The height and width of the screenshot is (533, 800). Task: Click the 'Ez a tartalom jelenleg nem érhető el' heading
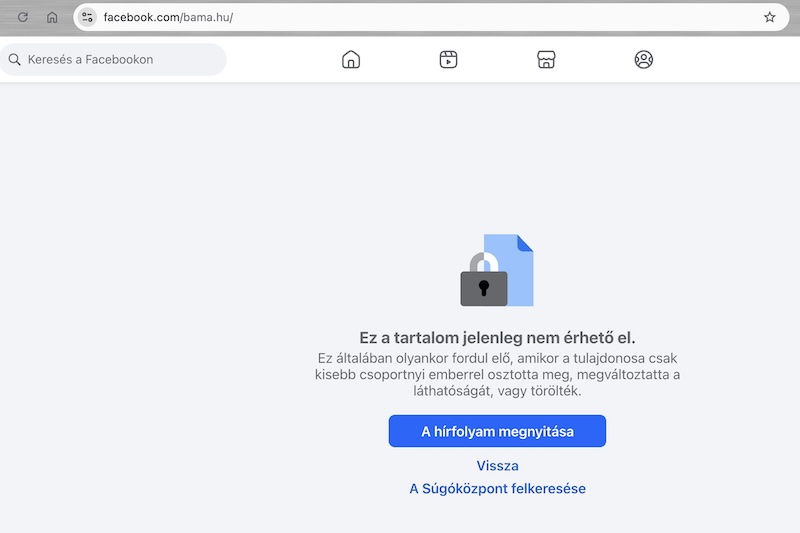497,338
